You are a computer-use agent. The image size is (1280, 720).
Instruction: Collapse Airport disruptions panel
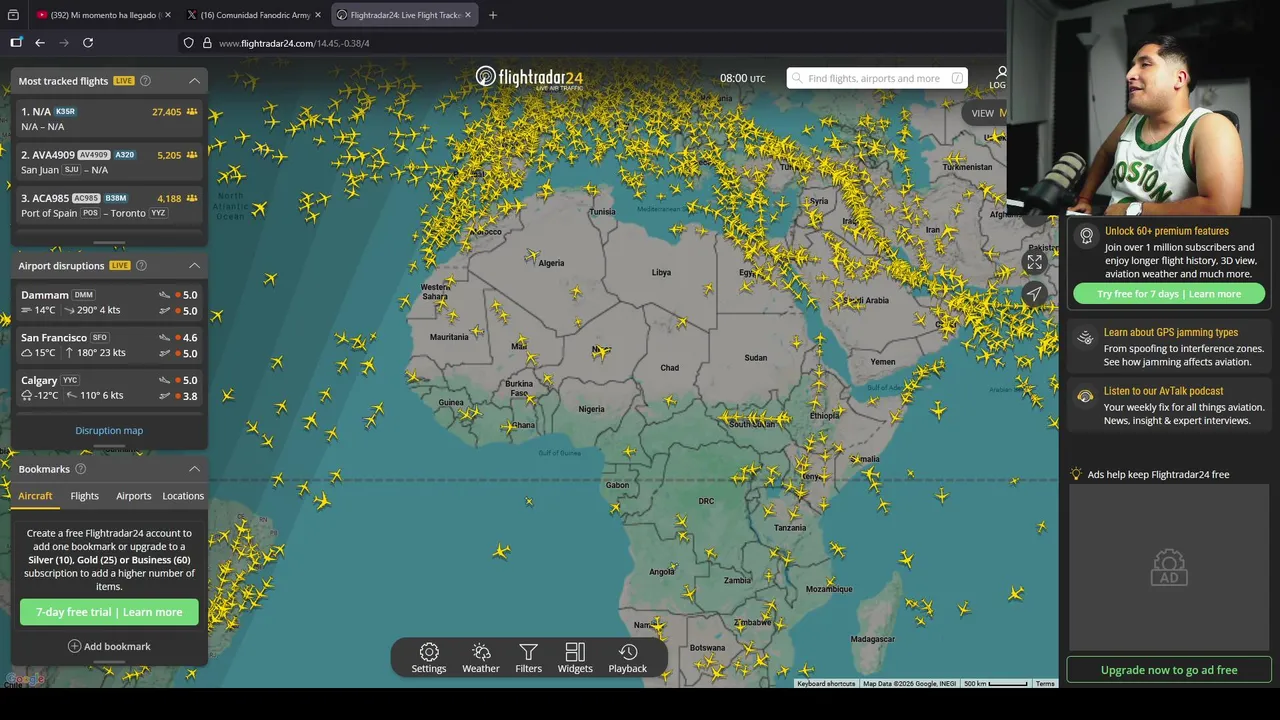click(x=194, y=266)
